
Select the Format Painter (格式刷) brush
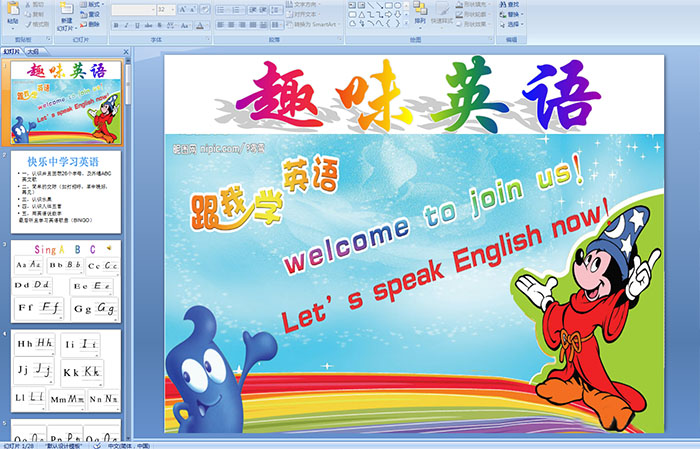coord(28,24)
